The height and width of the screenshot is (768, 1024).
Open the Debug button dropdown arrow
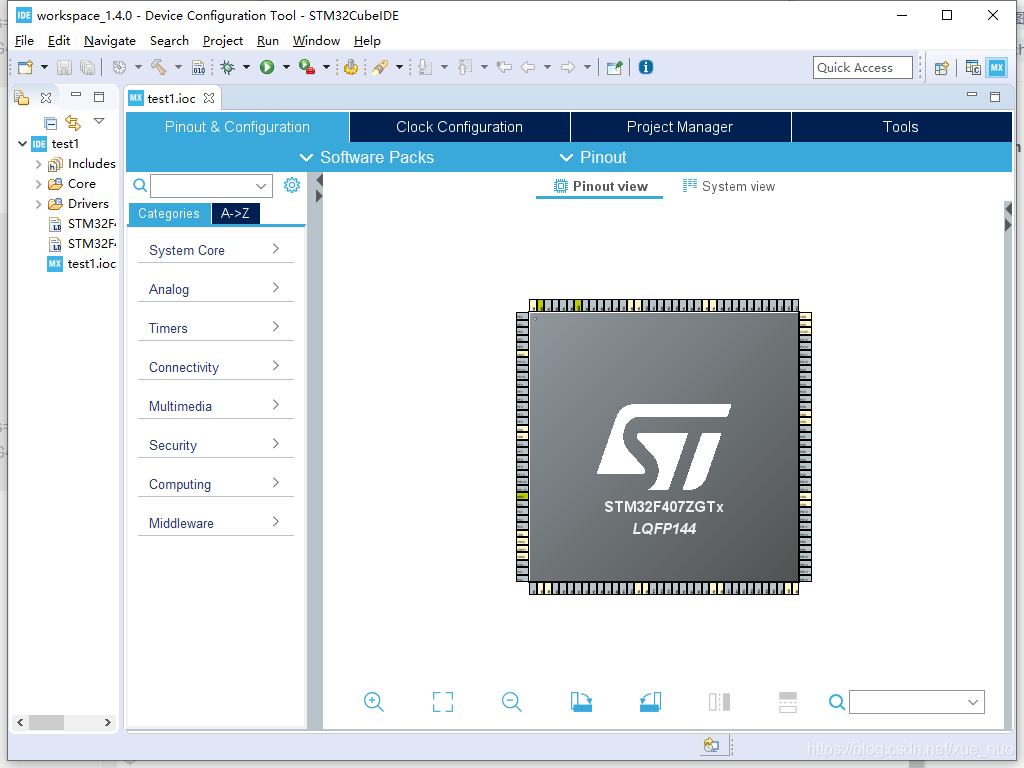tap(246, 67)
